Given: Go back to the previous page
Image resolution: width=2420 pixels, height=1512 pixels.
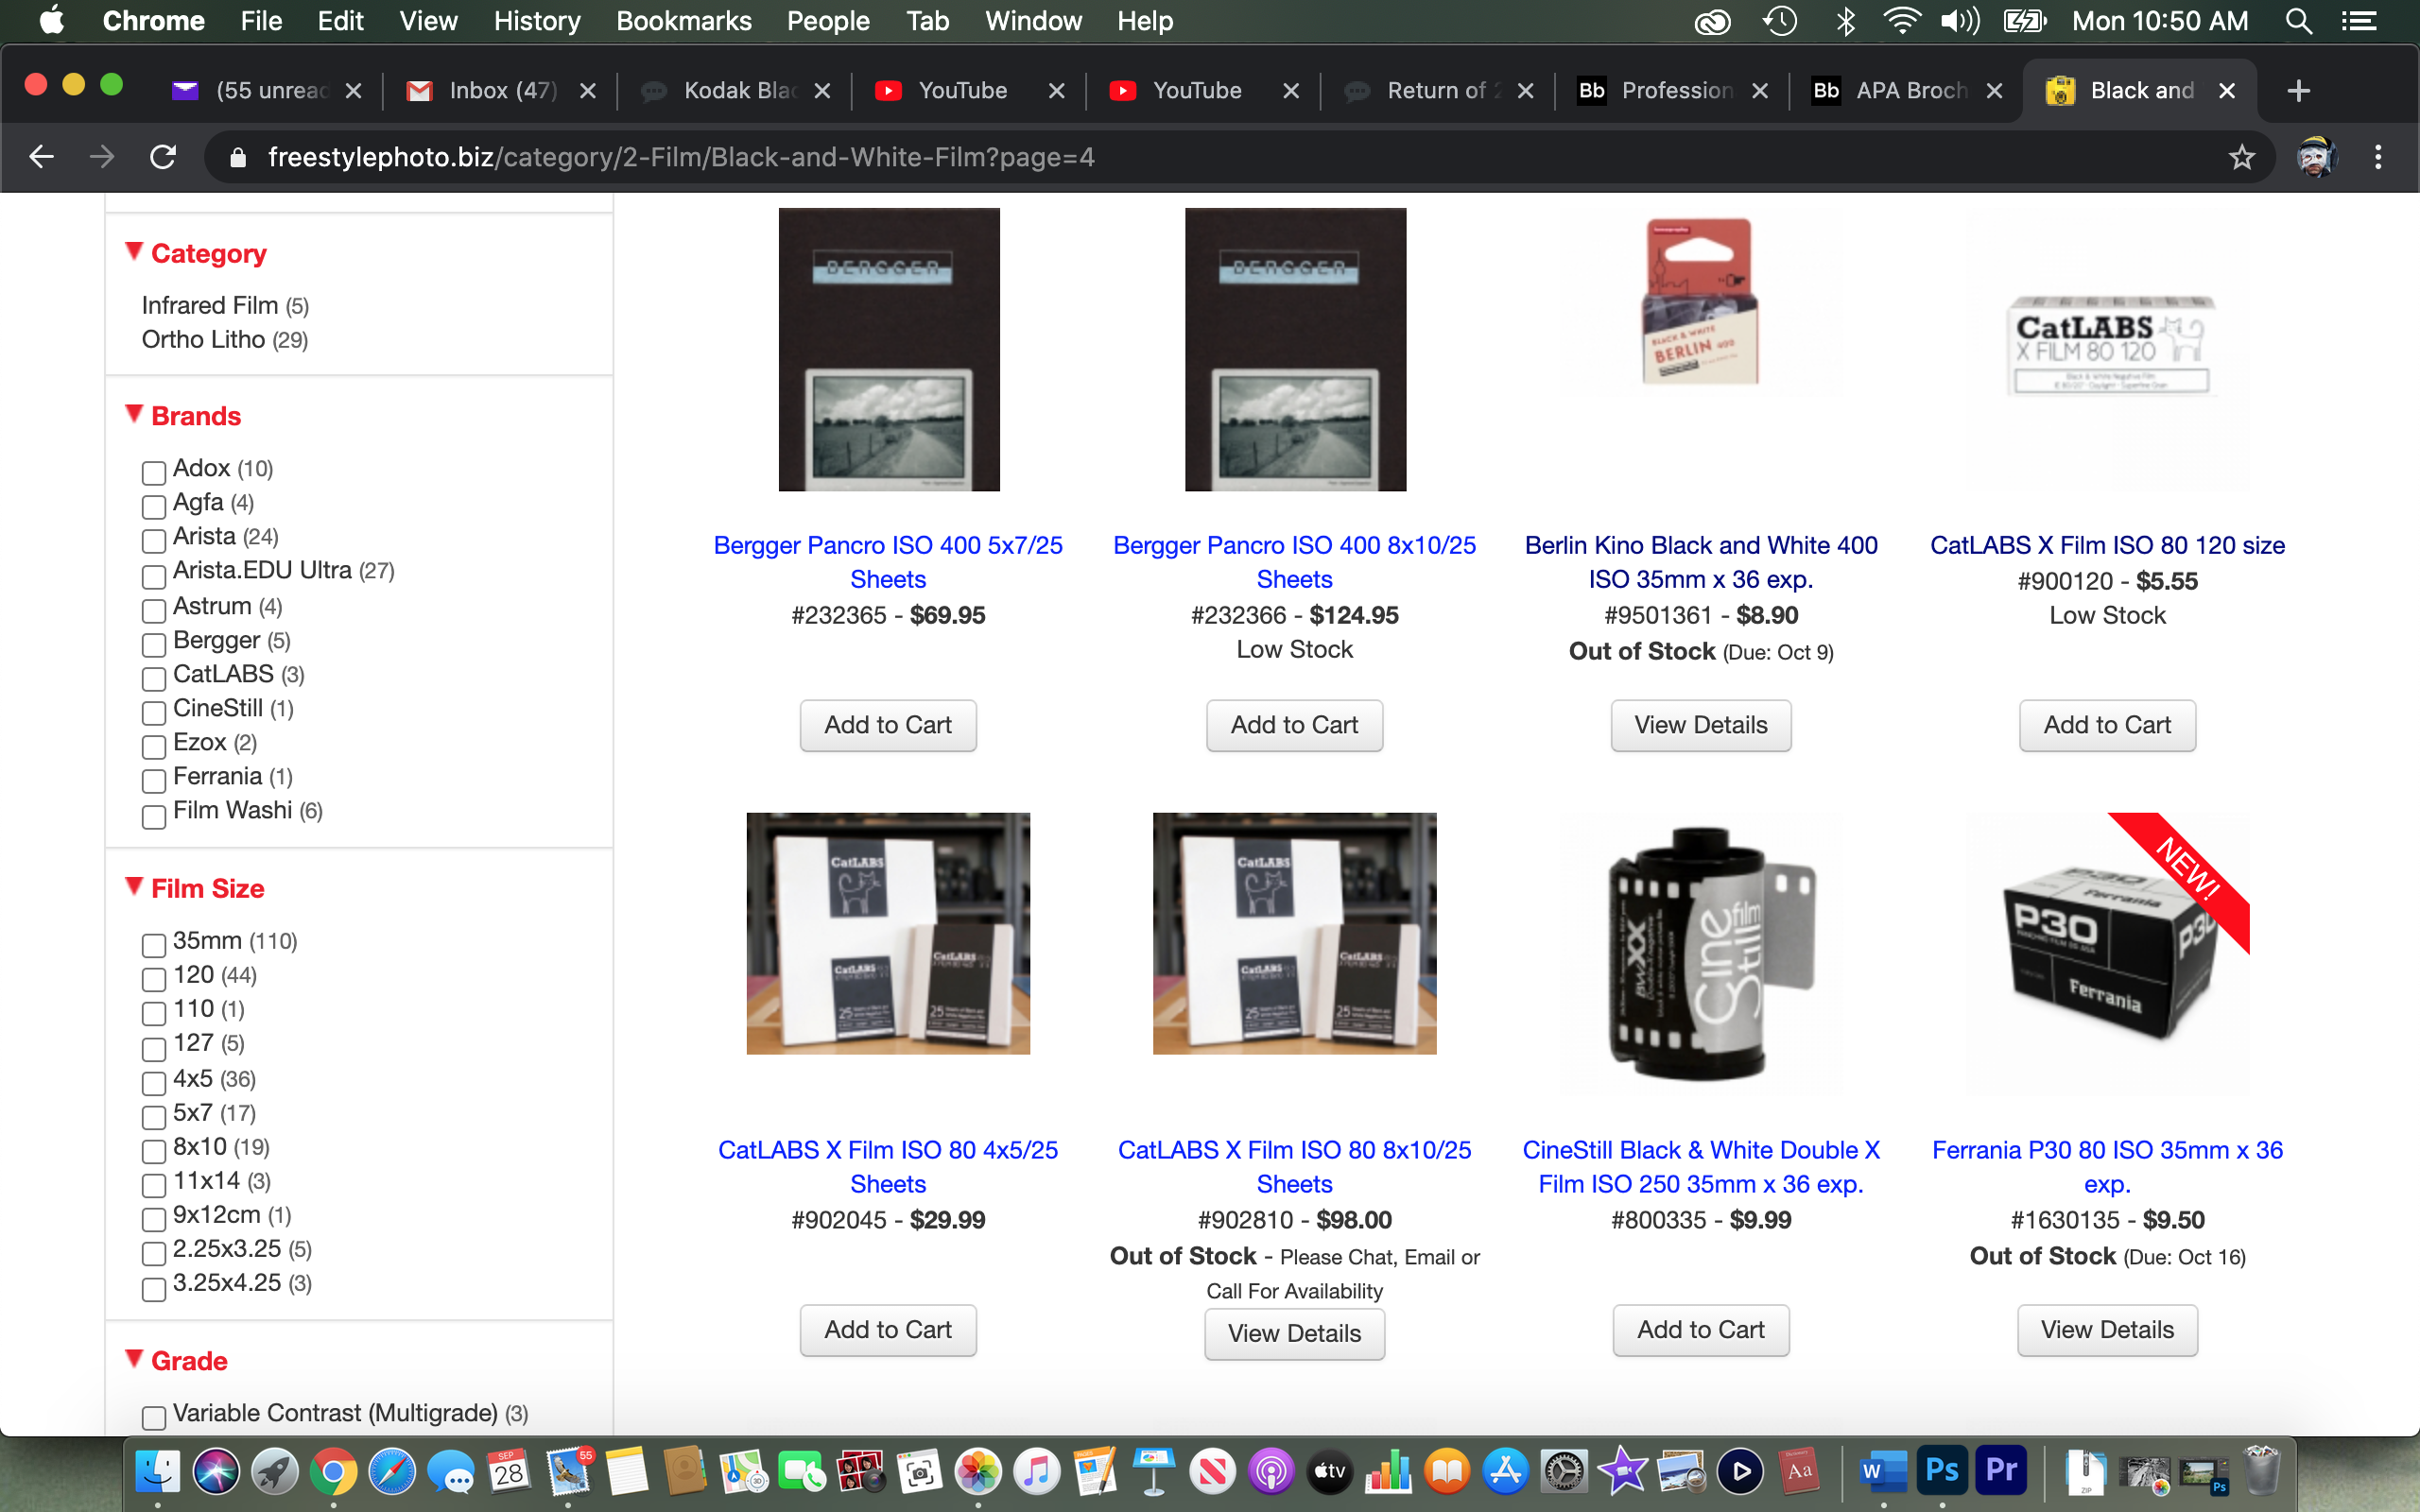Looking at the screenshot, I should click(x=41, y=157).
